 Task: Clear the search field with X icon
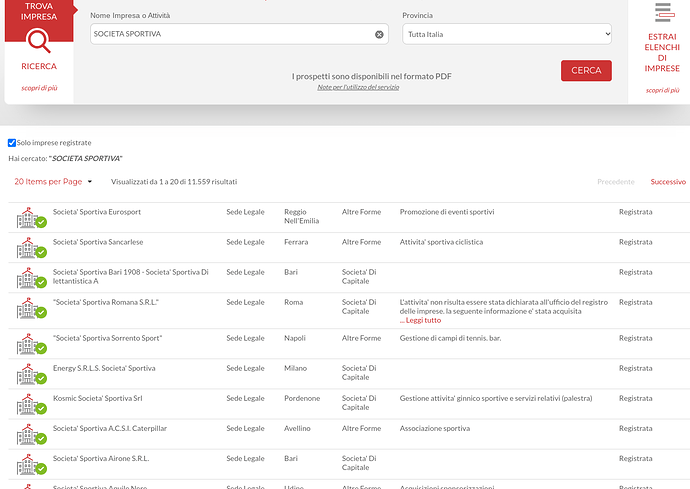click(x=379, y=34)
